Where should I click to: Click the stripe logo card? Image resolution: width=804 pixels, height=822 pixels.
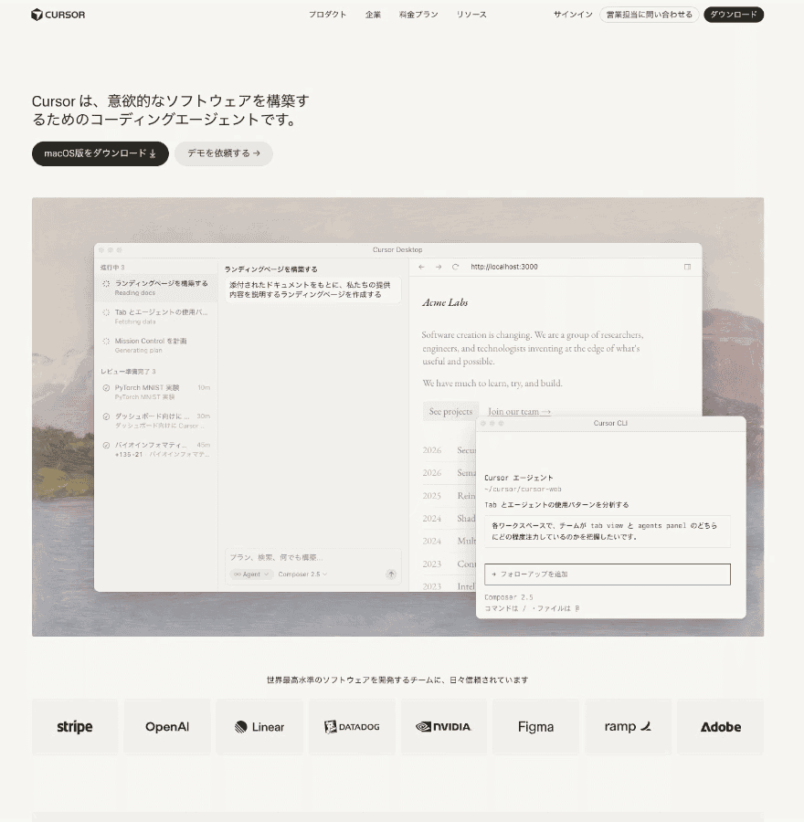(75, 727)
